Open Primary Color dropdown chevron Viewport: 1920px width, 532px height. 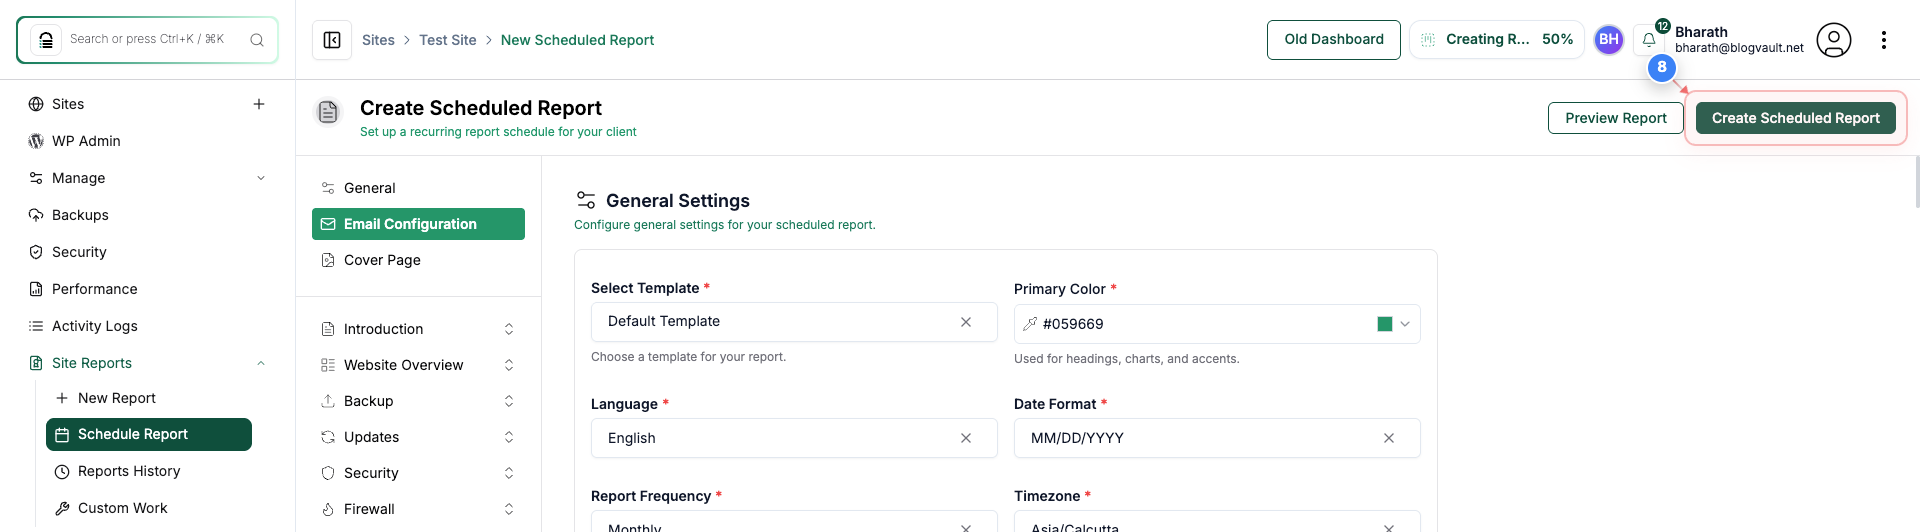[x=1405, y=324]
